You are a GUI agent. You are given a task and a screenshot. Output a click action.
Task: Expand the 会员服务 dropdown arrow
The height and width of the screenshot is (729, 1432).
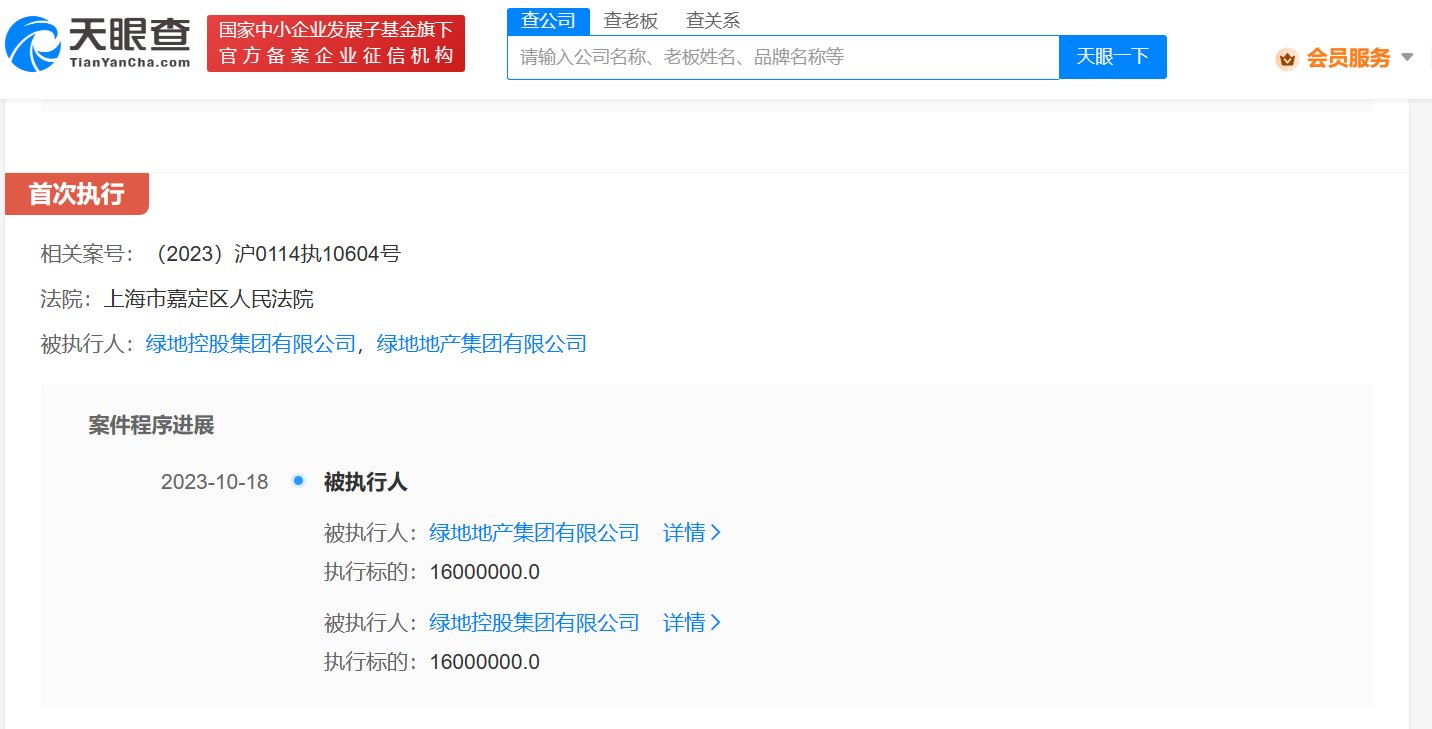coord(1407,58)
